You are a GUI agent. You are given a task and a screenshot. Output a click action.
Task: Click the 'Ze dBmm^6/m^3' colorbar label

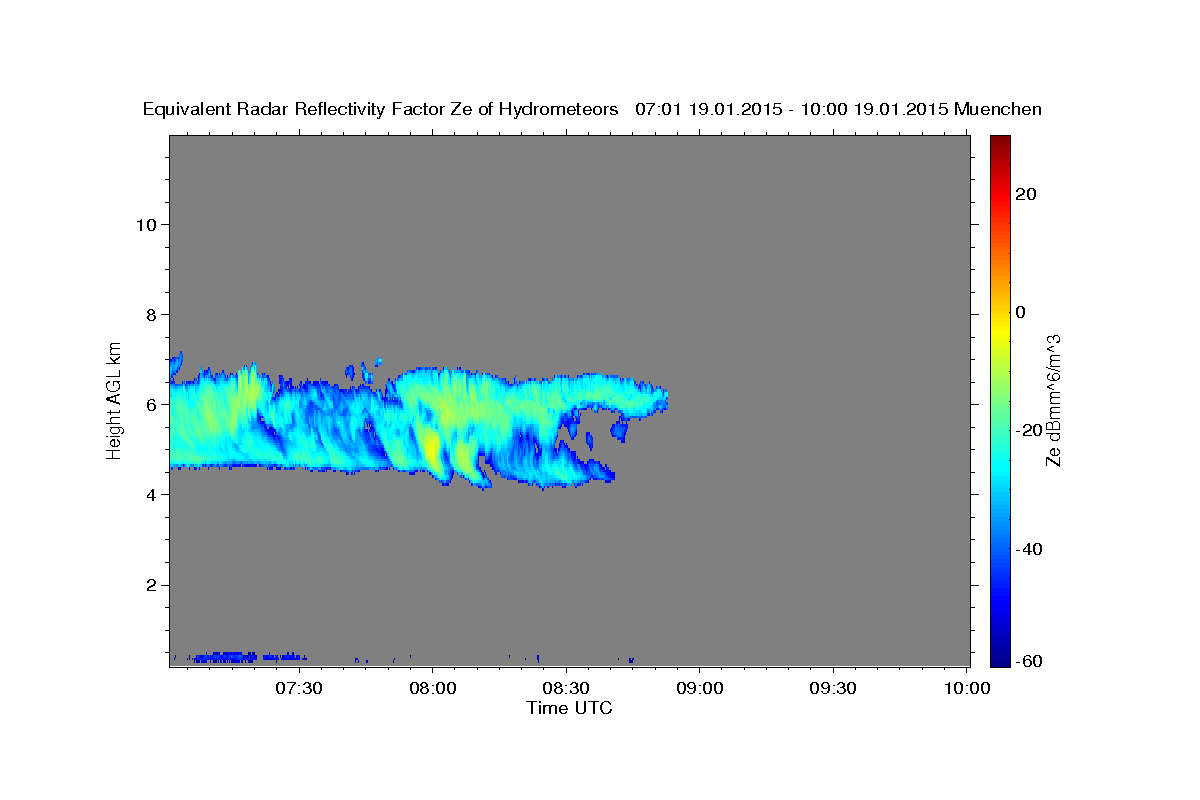pos(1052,400)
